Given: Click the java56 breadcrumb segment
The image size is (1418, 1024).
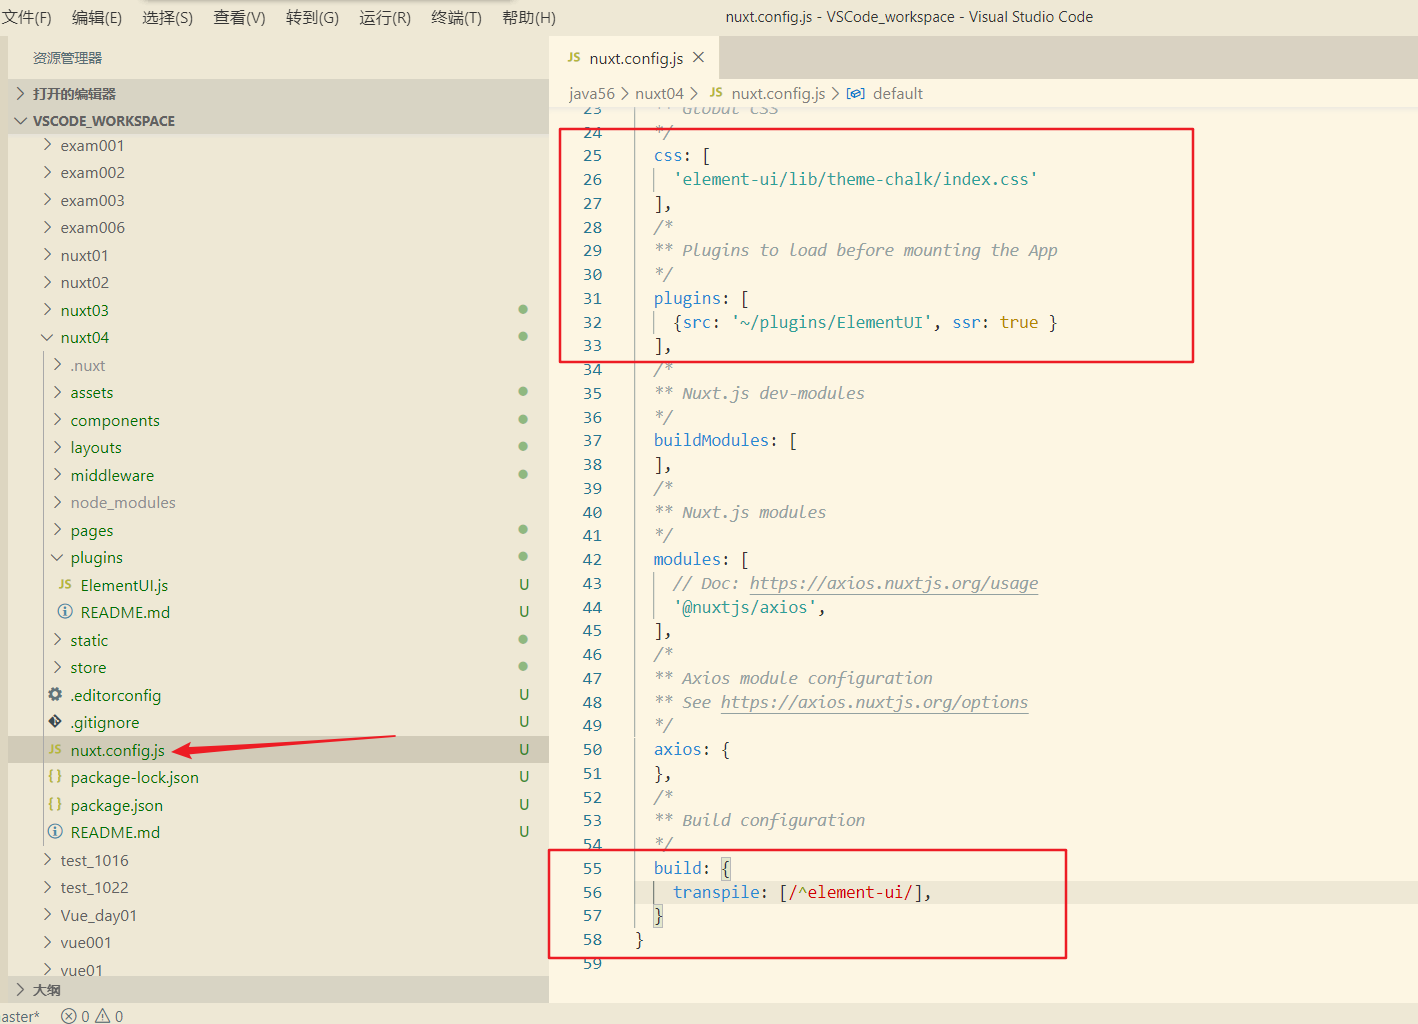Looking at the screenshot, I should [x=592, y=93].
